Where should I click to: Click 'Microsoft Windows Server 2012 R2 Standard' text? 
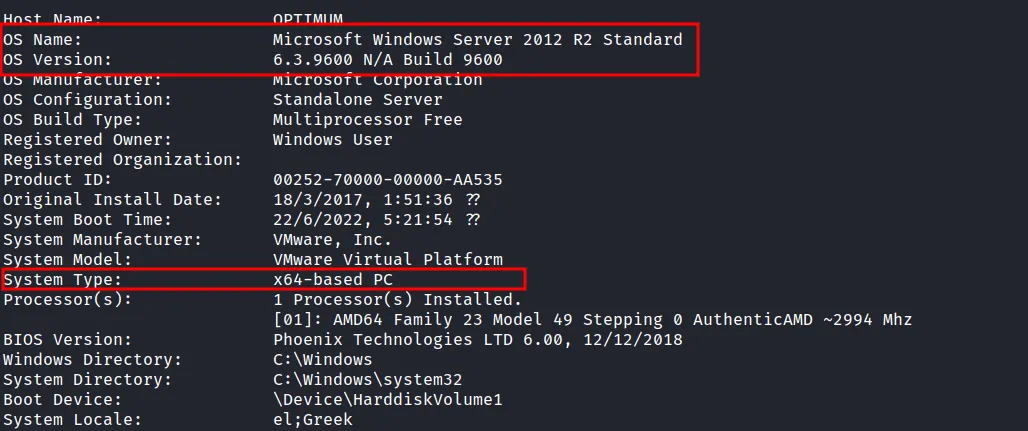(477, 40)
